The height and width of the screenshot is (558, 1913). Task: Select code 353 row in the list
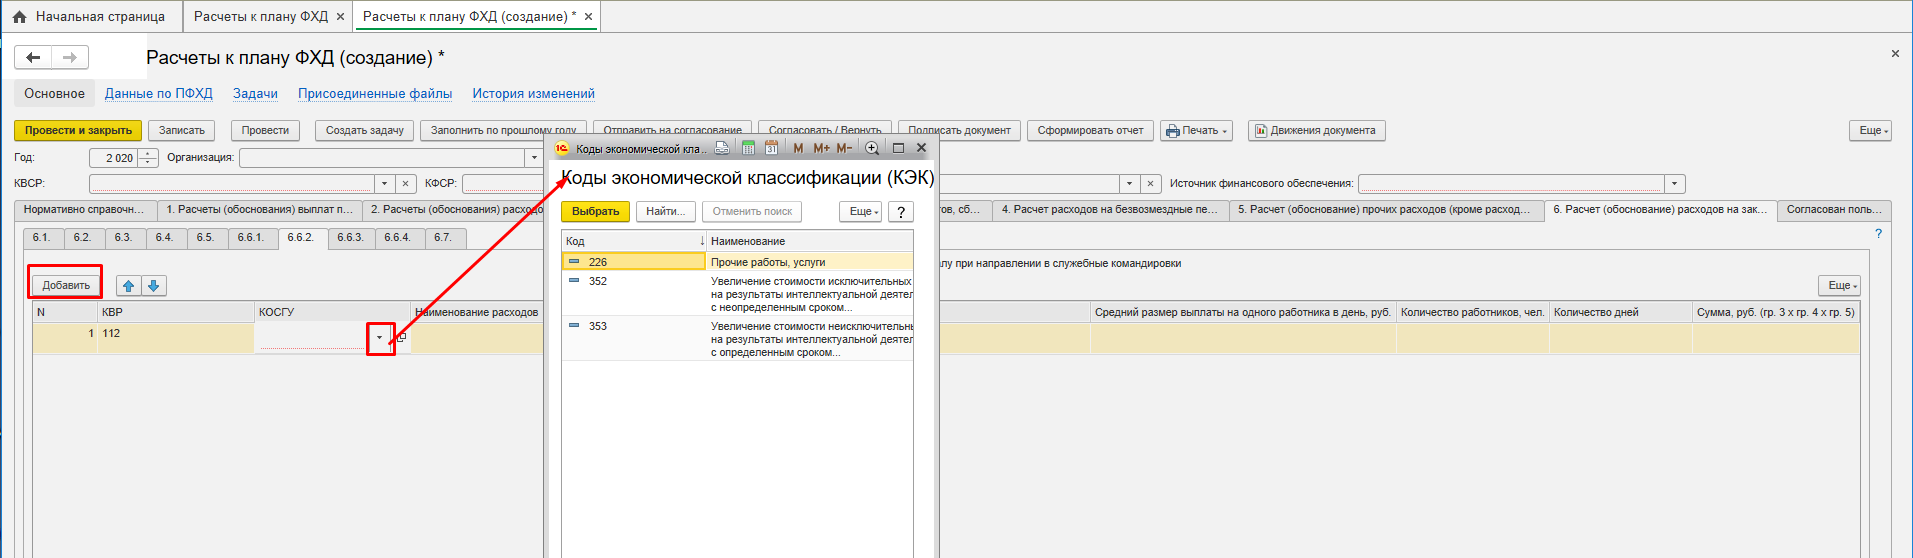pyautogui.click(x=737, y=339)
